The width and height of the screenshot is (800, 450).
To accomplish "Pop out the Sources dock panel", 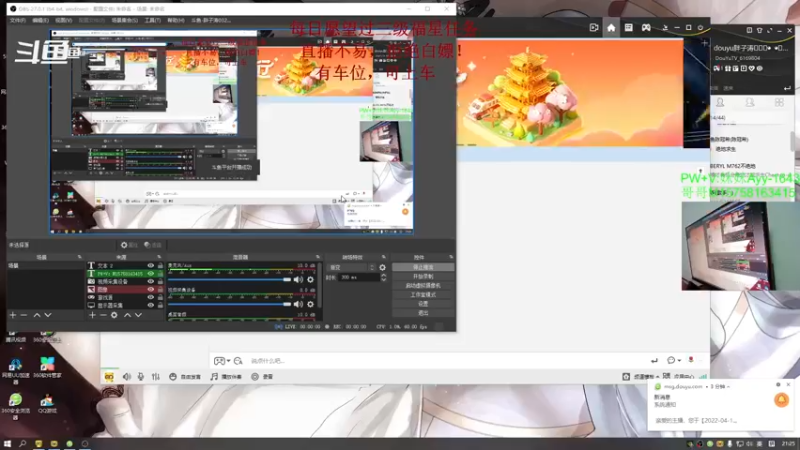I will tap(159, 257).
